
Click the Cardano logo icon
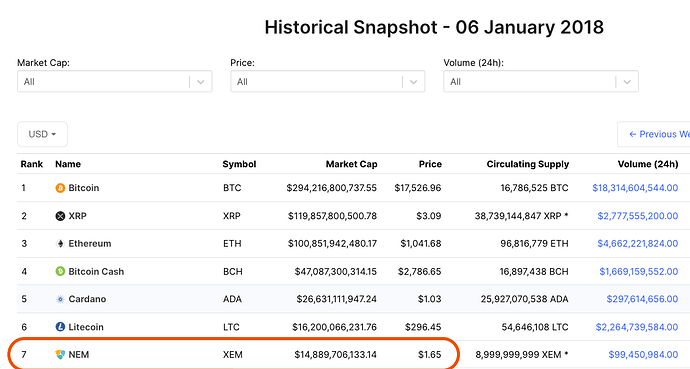(60, 299)
